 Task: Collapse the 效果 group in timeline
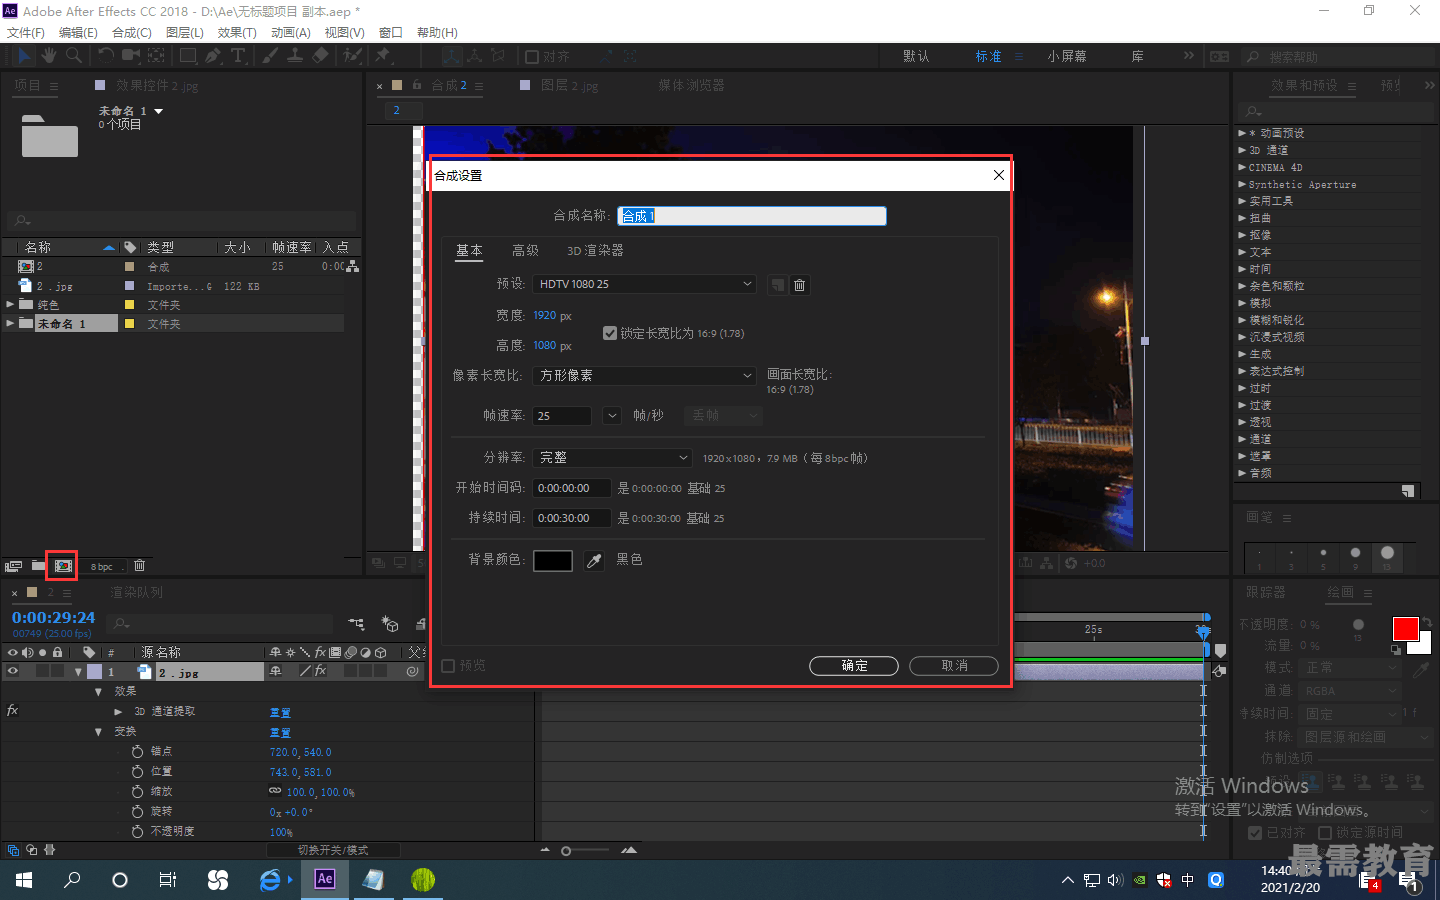click(x=98, y=692)
